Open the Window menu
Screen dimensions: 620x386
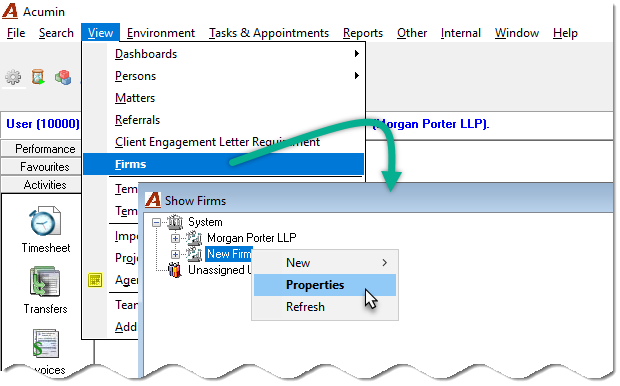(x=517, y=33)
